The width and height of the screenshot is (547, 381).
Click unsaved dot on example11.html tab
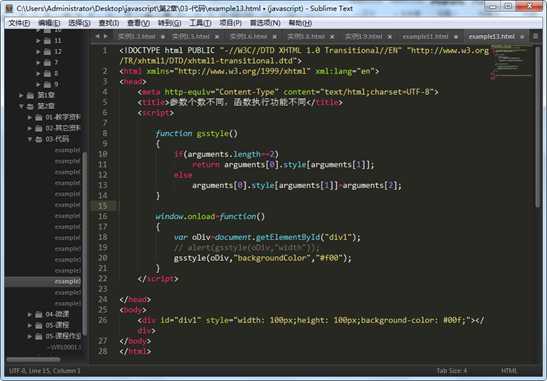coord(456,37)
